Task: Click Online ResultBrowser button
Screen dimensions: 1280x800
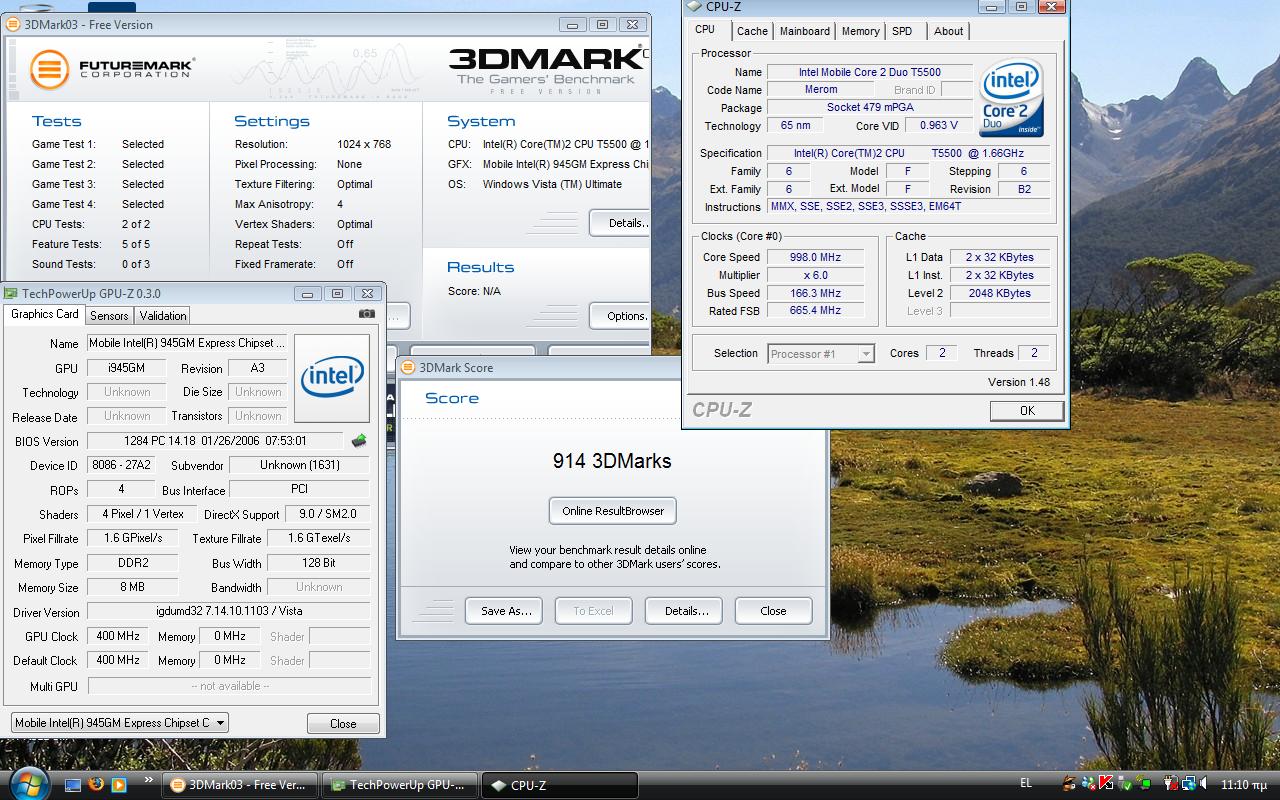Action: [x=613, y=511]
